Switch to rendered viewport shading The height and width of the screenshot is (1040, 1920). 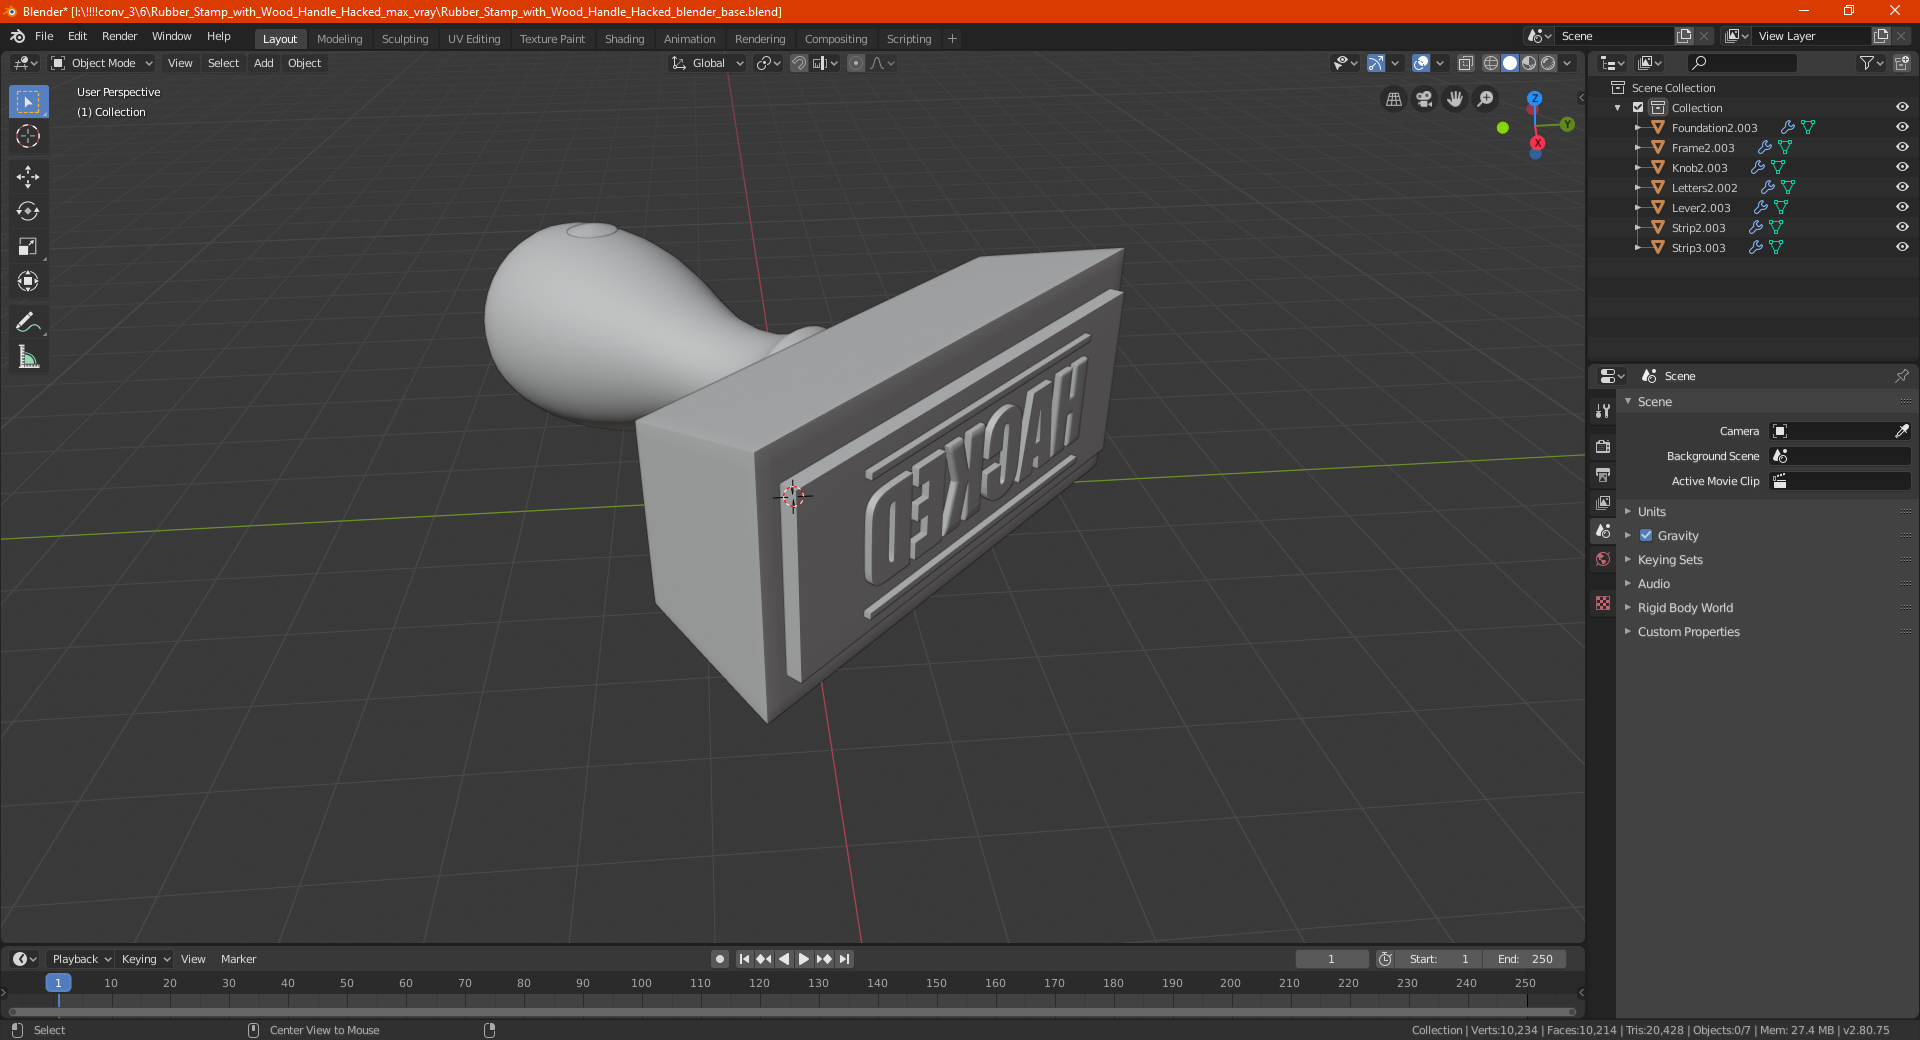[1548, 63]
